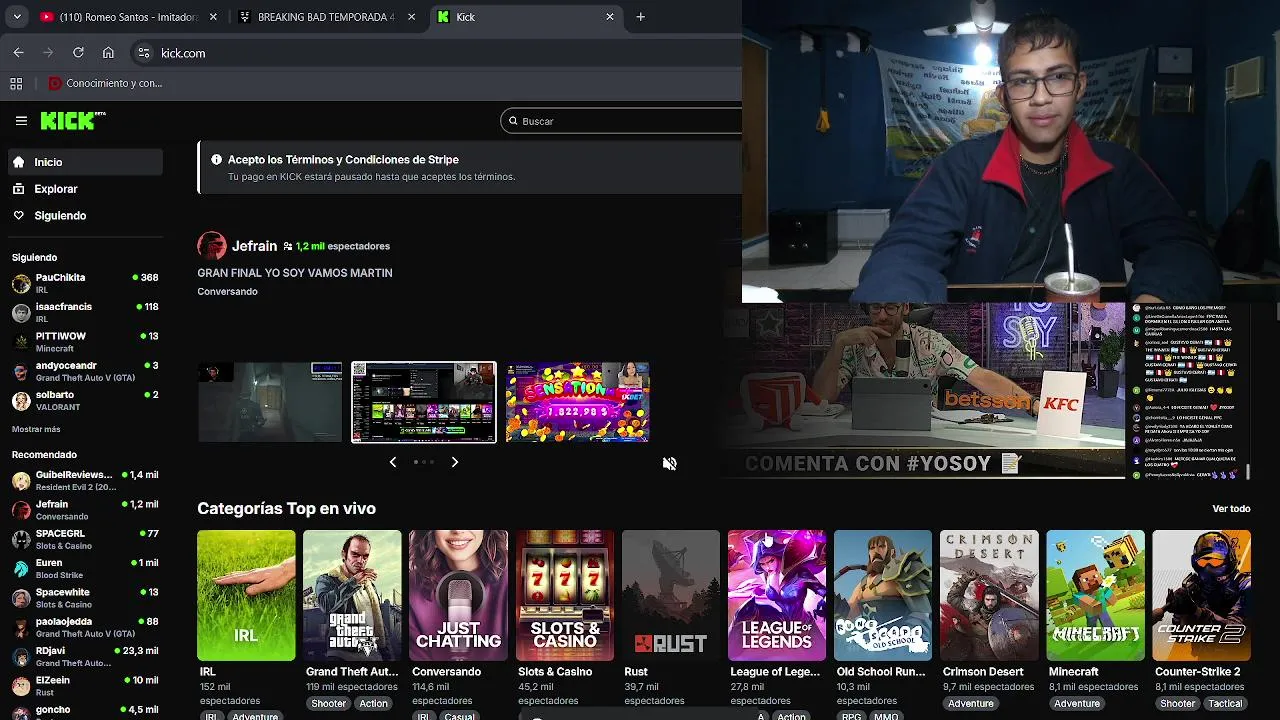Viewport: 1280px width, 720px height.
Task: Click Tactical tag under Counter-Strike 2
Action: point(1225,703)
